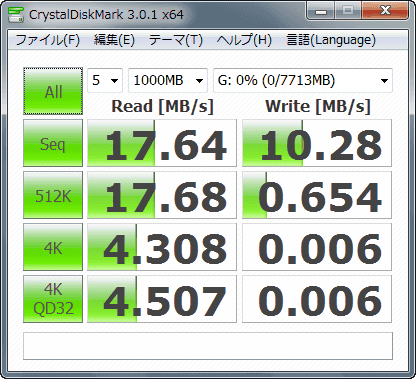Viewport: 416px width, 379px height.
Task: Click the 4K write result 0.006
Action: pos(317,247)
